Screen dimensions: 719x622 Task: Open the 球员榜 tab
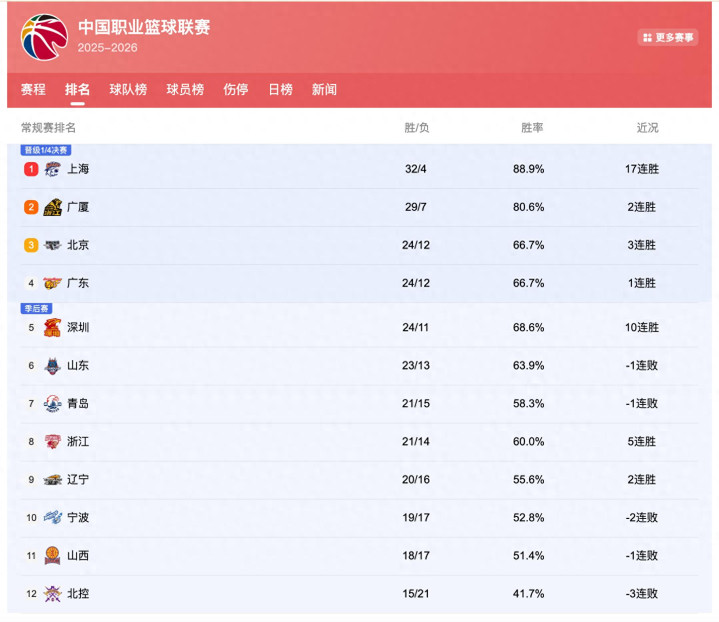pos(185,89)
